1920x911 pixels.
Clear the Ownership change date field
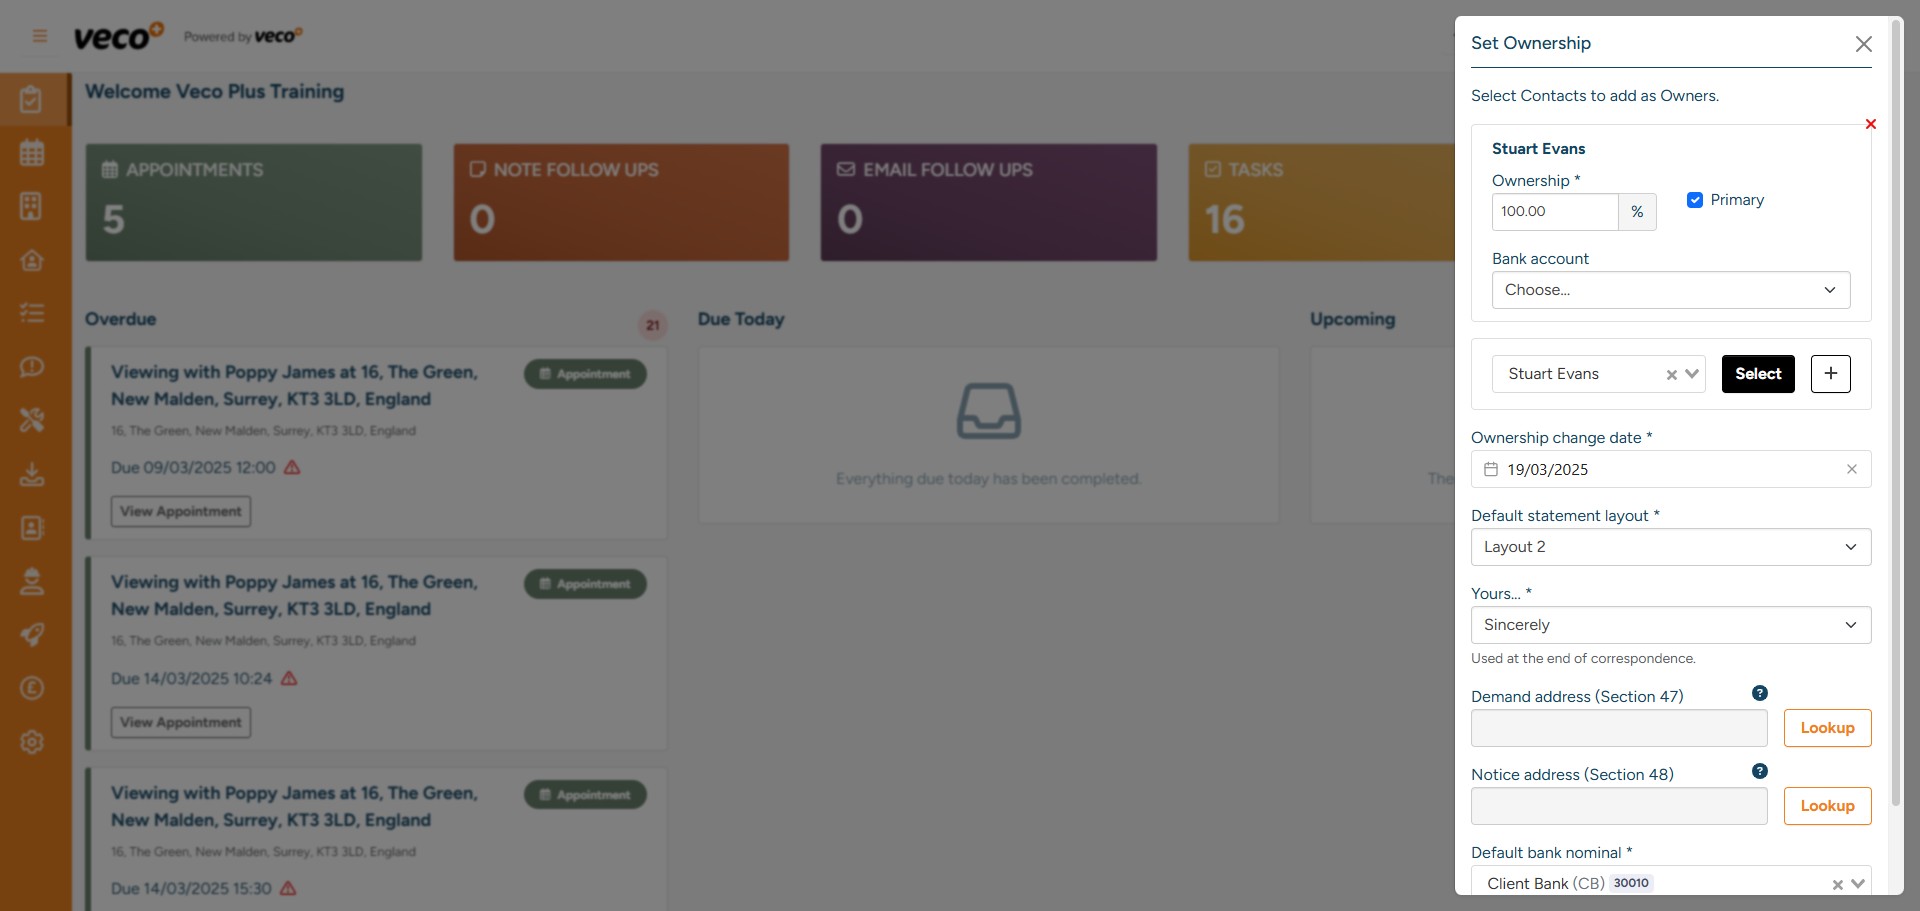(1852, 469)
